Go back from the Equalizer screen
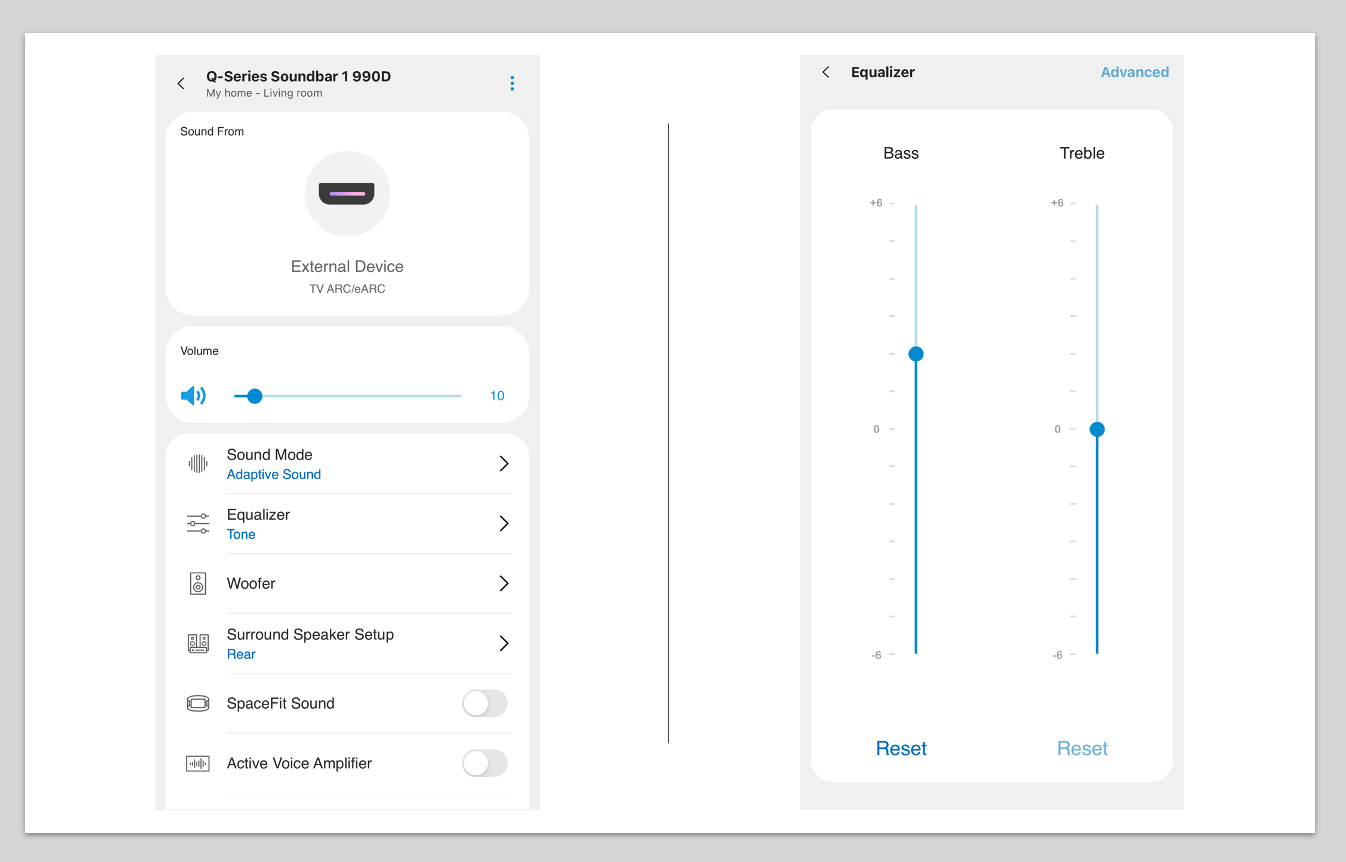This screenshot has height=862, width=1346. (826, 72)
